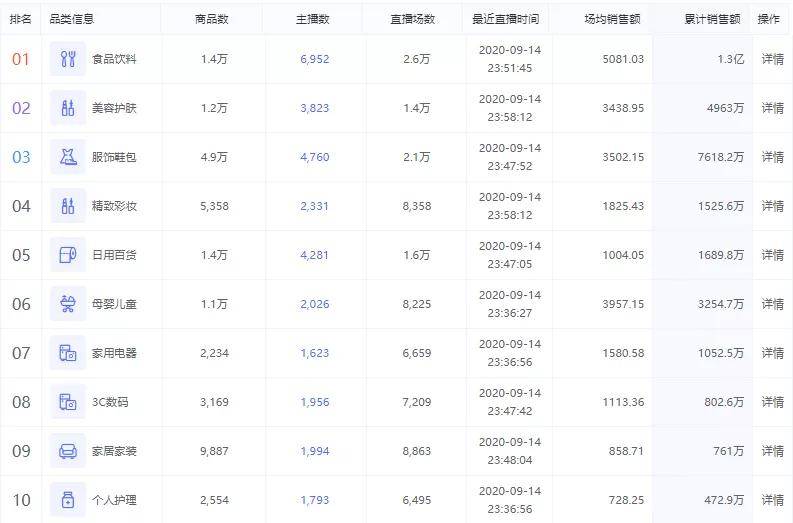Open 详情 for 食品饮料 row
The height and width of the screenshot is (523, 793).
pos(772,59)
